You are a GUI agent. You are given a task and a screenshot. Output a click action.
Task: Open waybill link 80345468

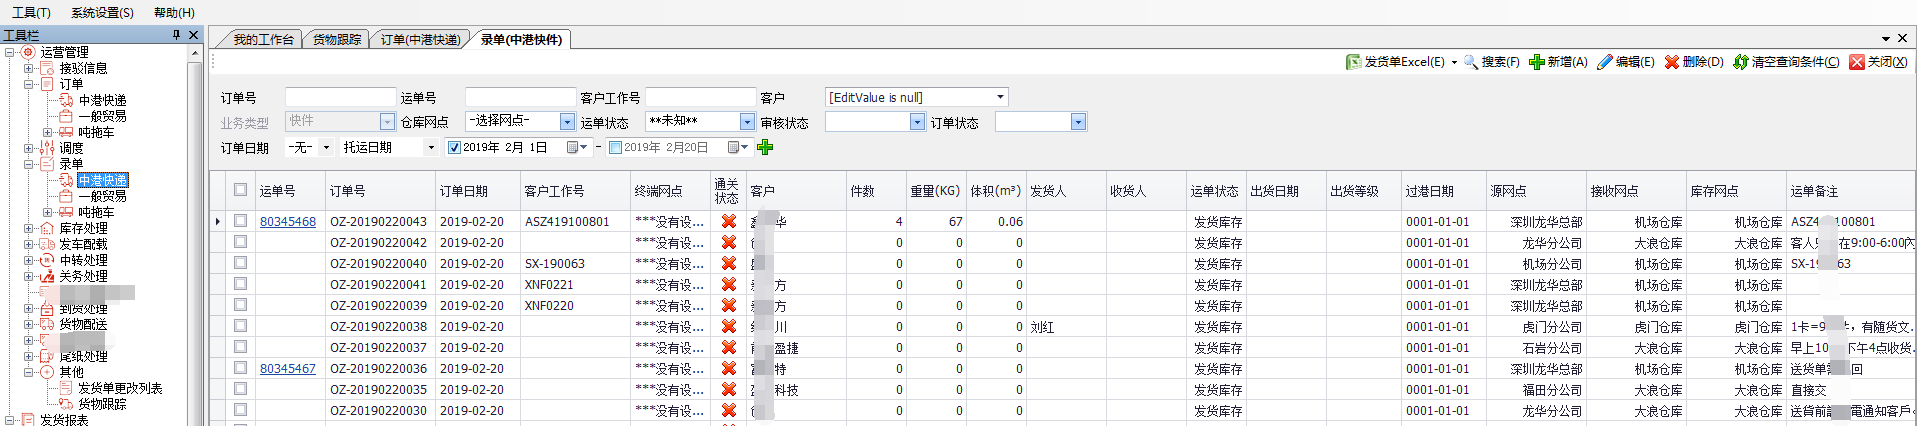click(x=287, y=222)
